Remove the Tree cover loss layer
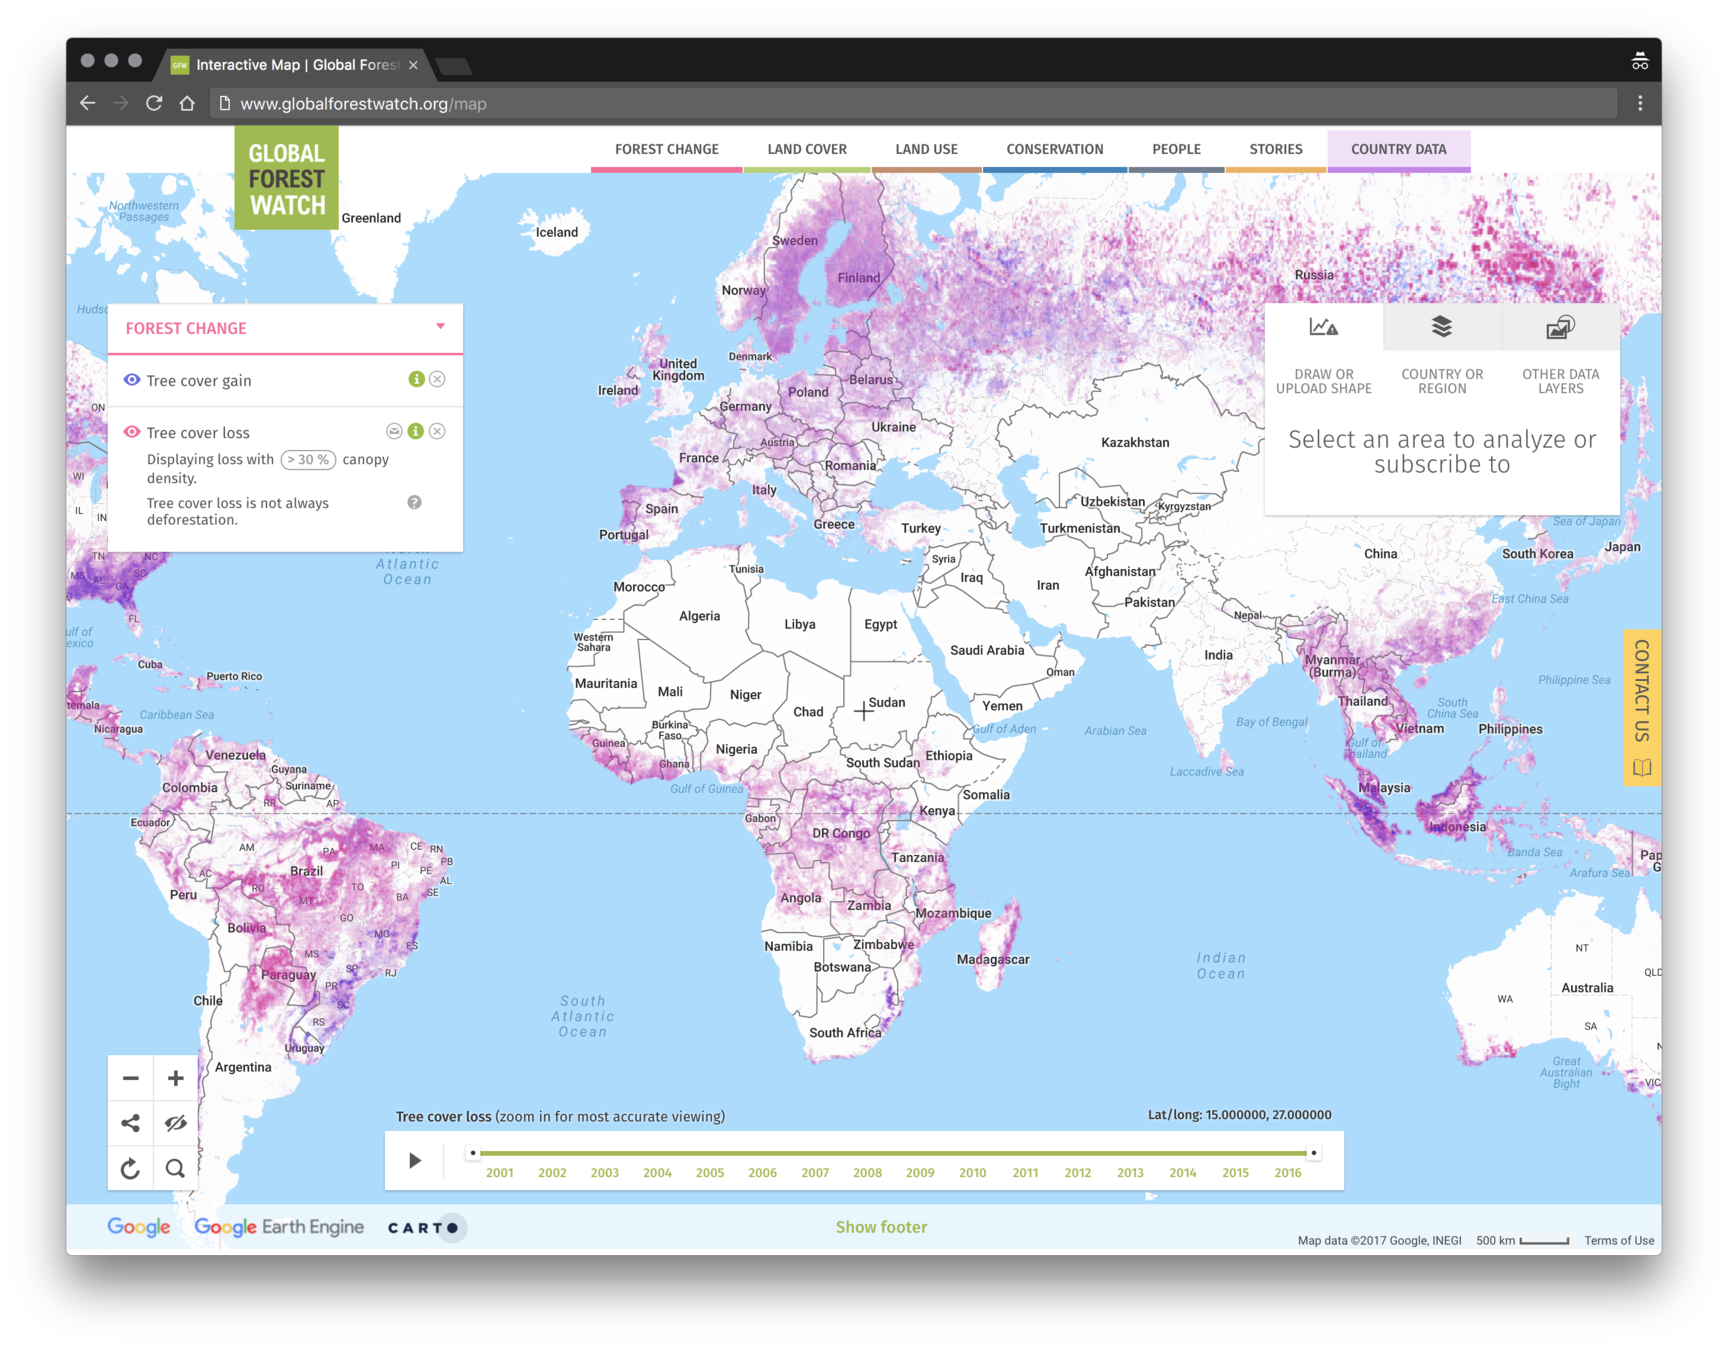Viewport: 1728px width, 1350px height. 438,432
